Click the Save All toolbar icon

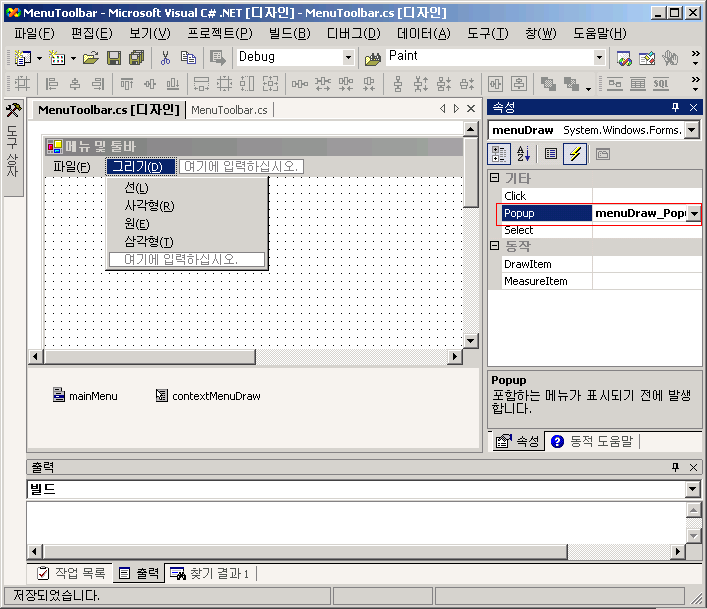coord(135,58)
